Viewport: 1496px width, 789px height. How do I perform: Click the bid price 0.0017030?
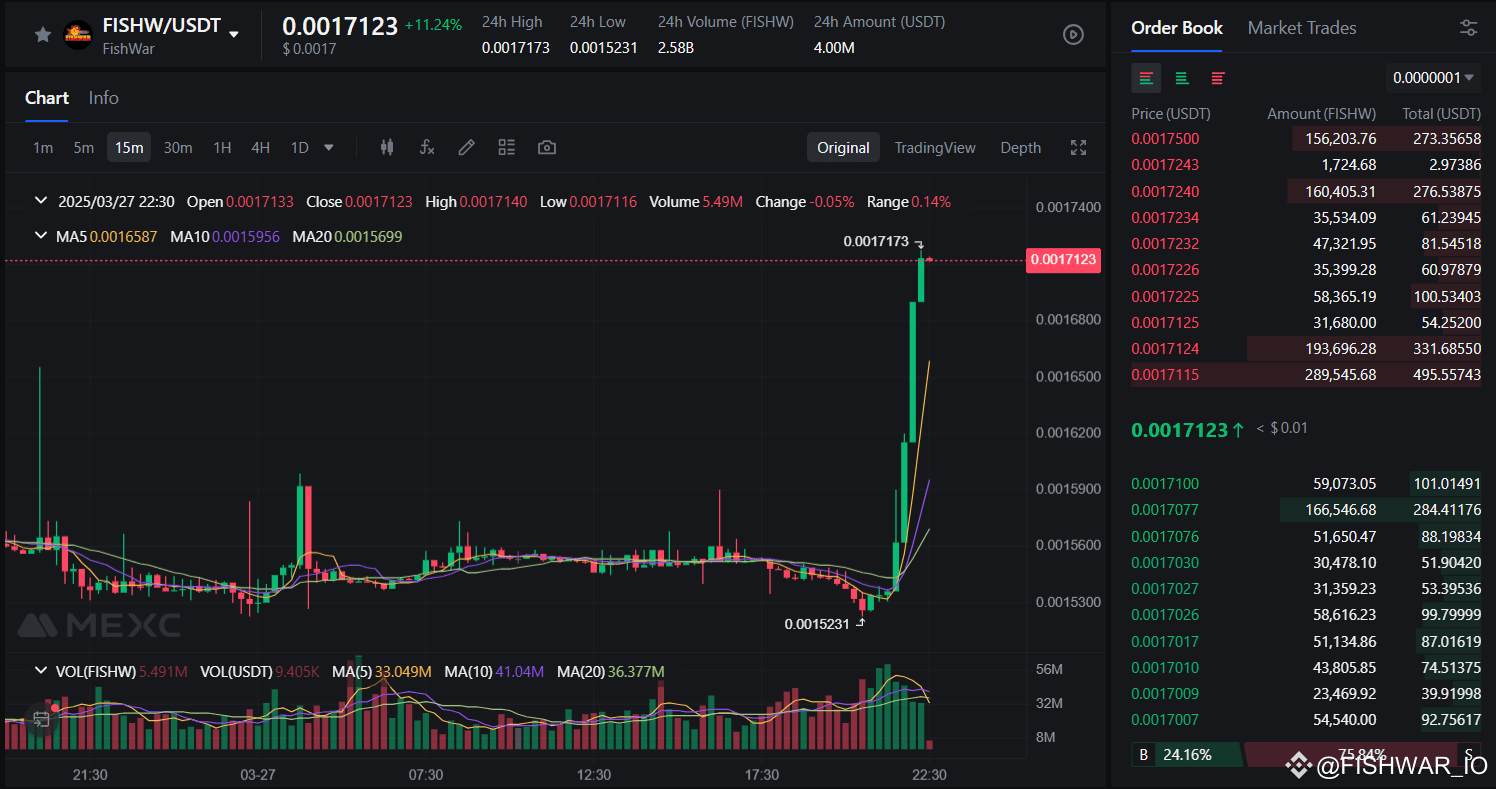tap(1165, 563)
